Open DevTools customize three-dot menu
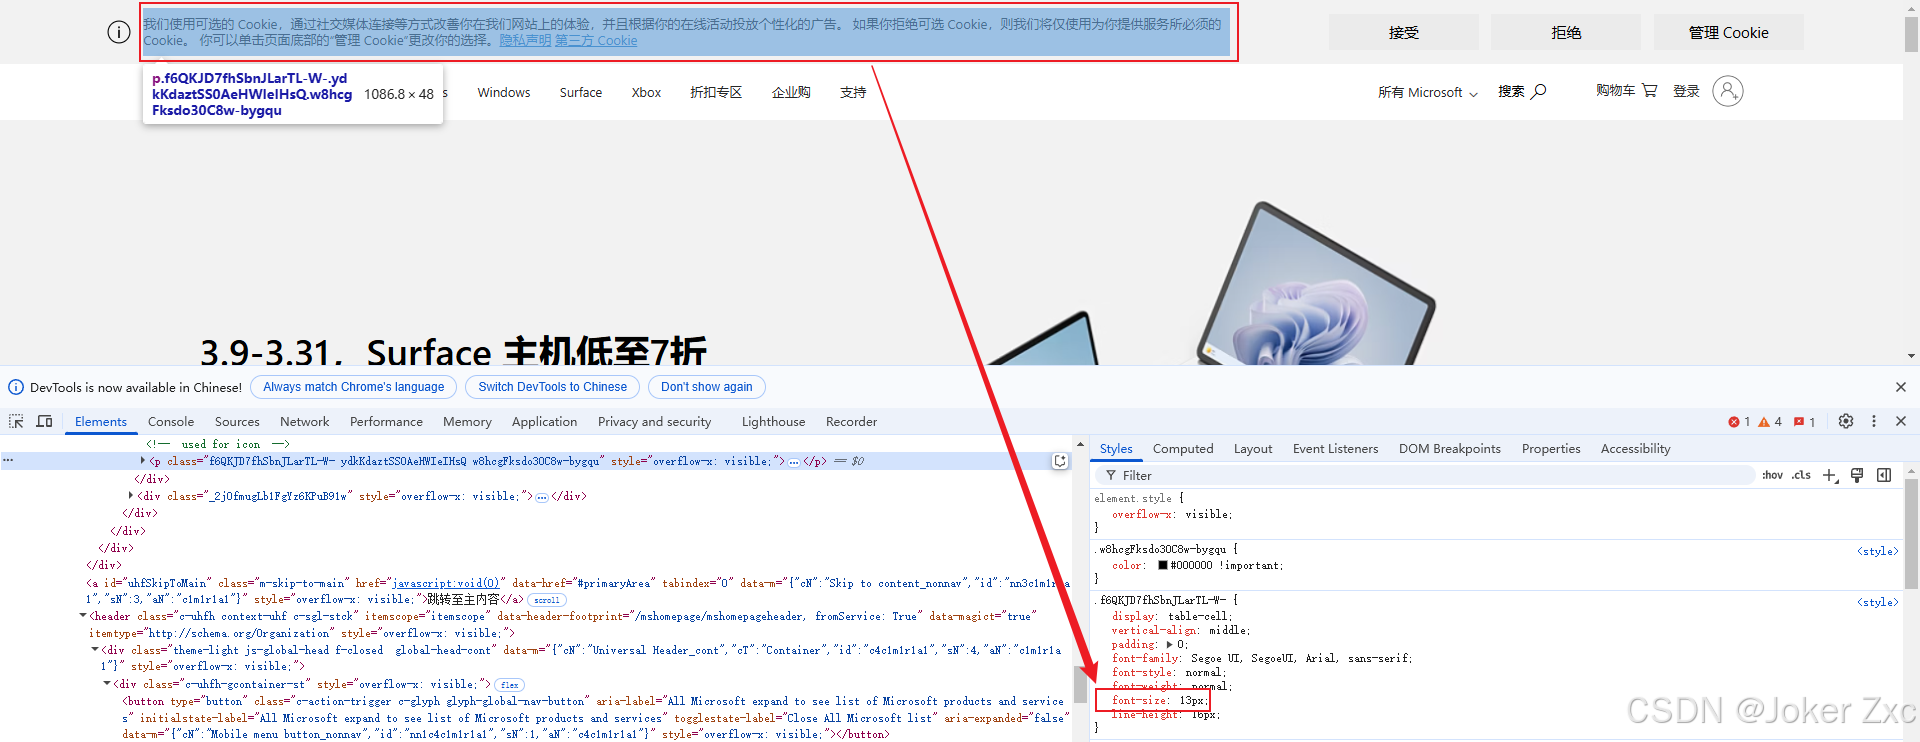 coord(1874,421)
